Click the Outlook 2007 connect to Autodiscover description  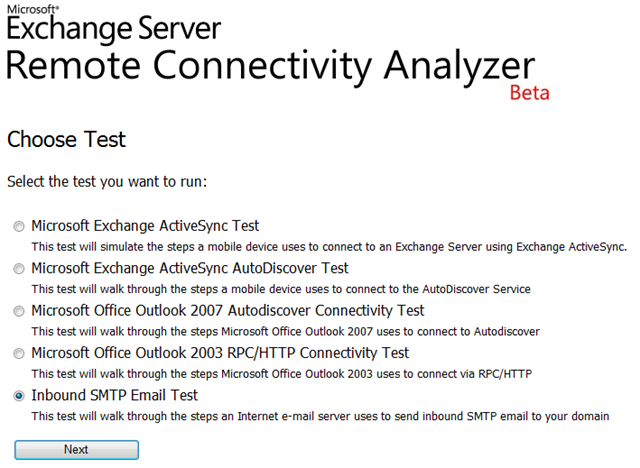[x=286, y=332]
